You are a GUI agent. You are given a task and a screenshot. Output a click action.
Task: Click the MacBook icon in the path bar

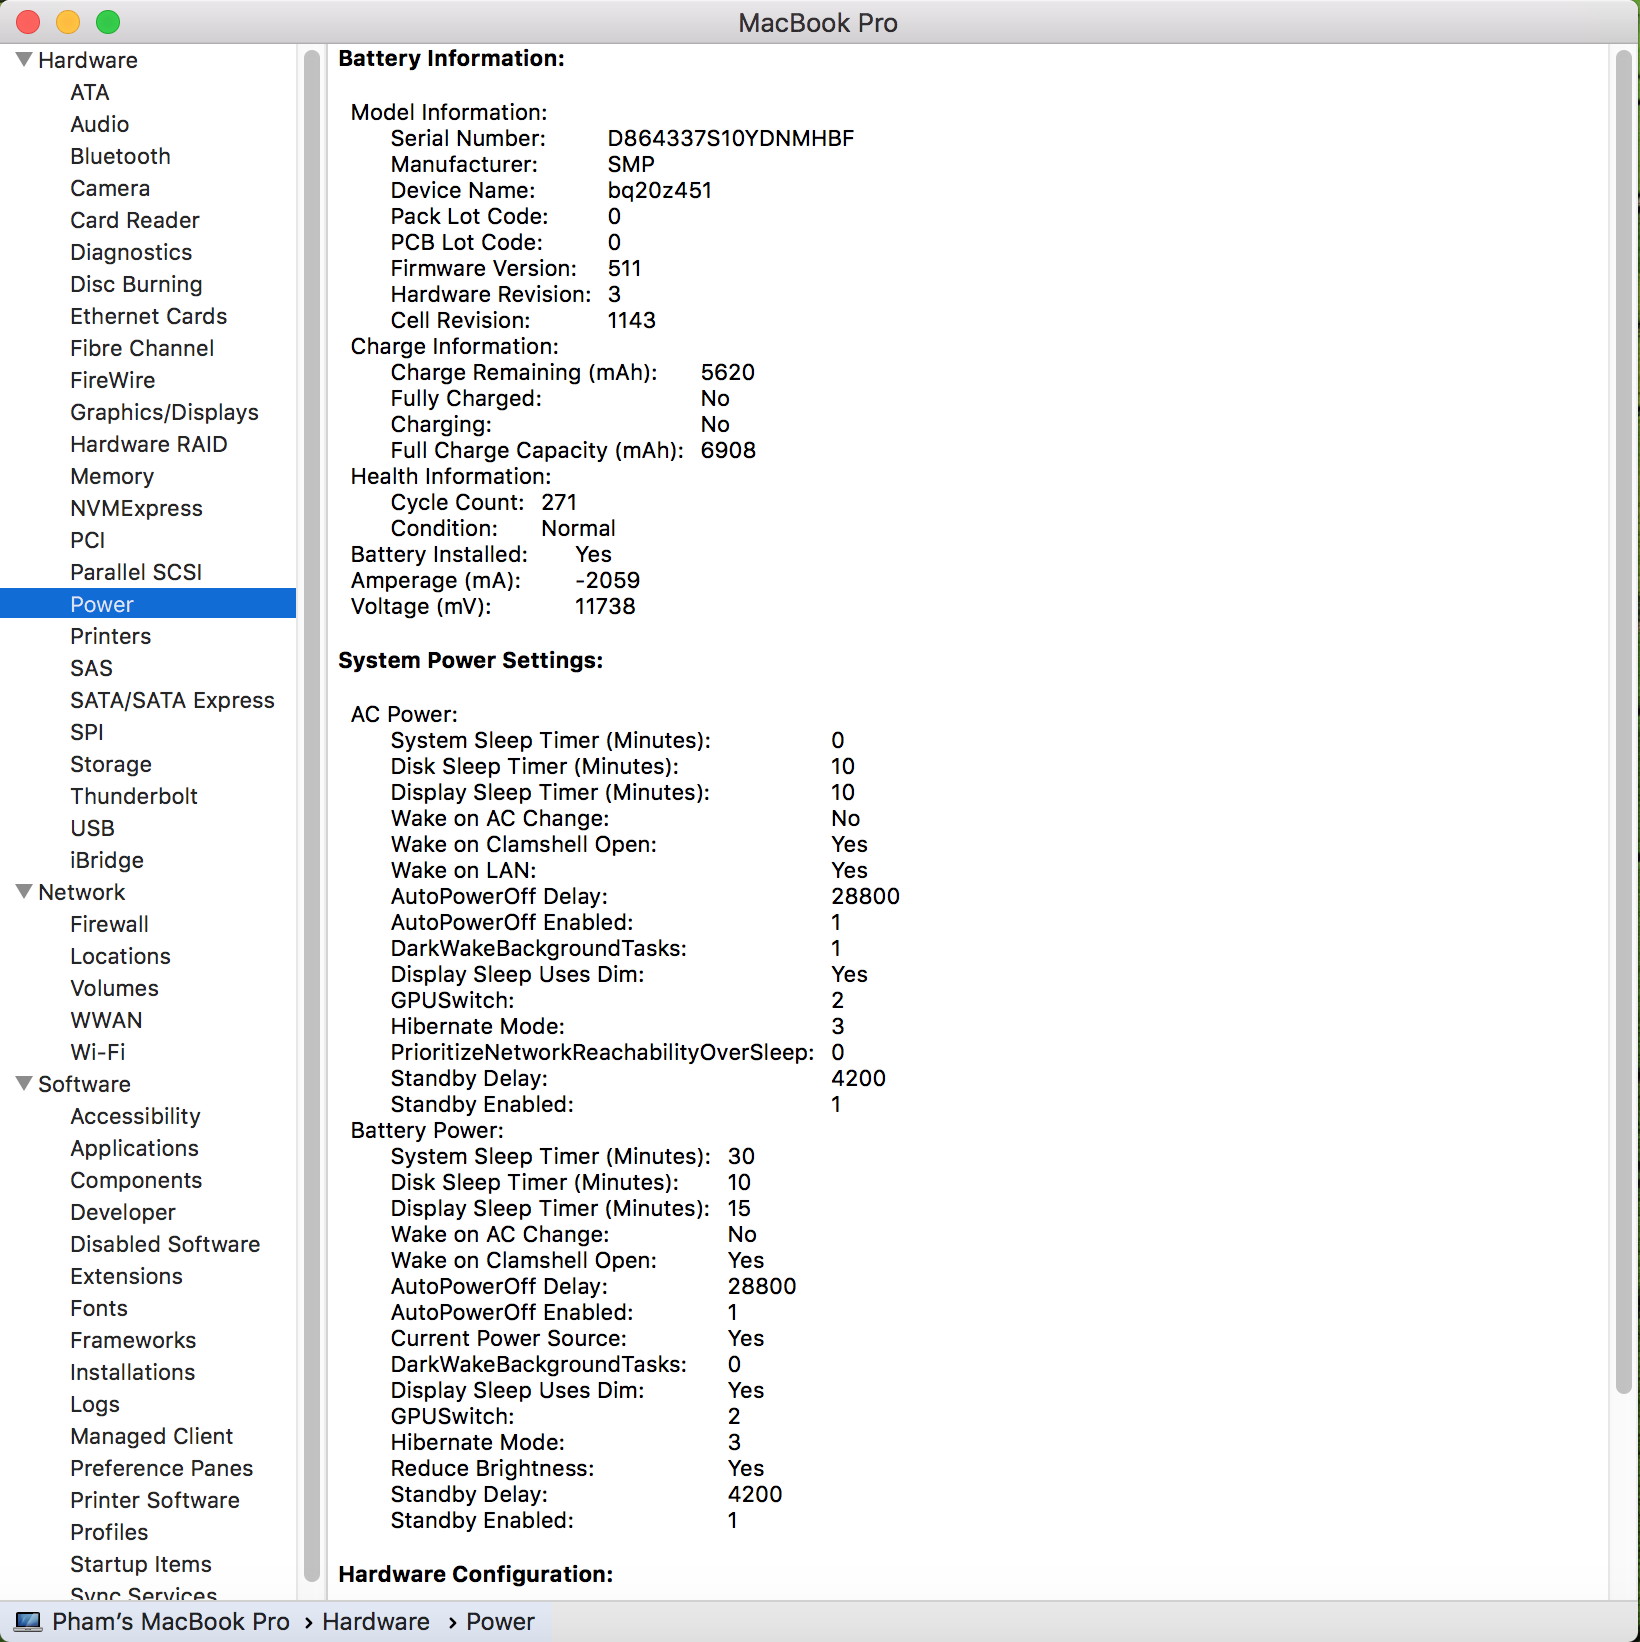tap(28, 1621)
